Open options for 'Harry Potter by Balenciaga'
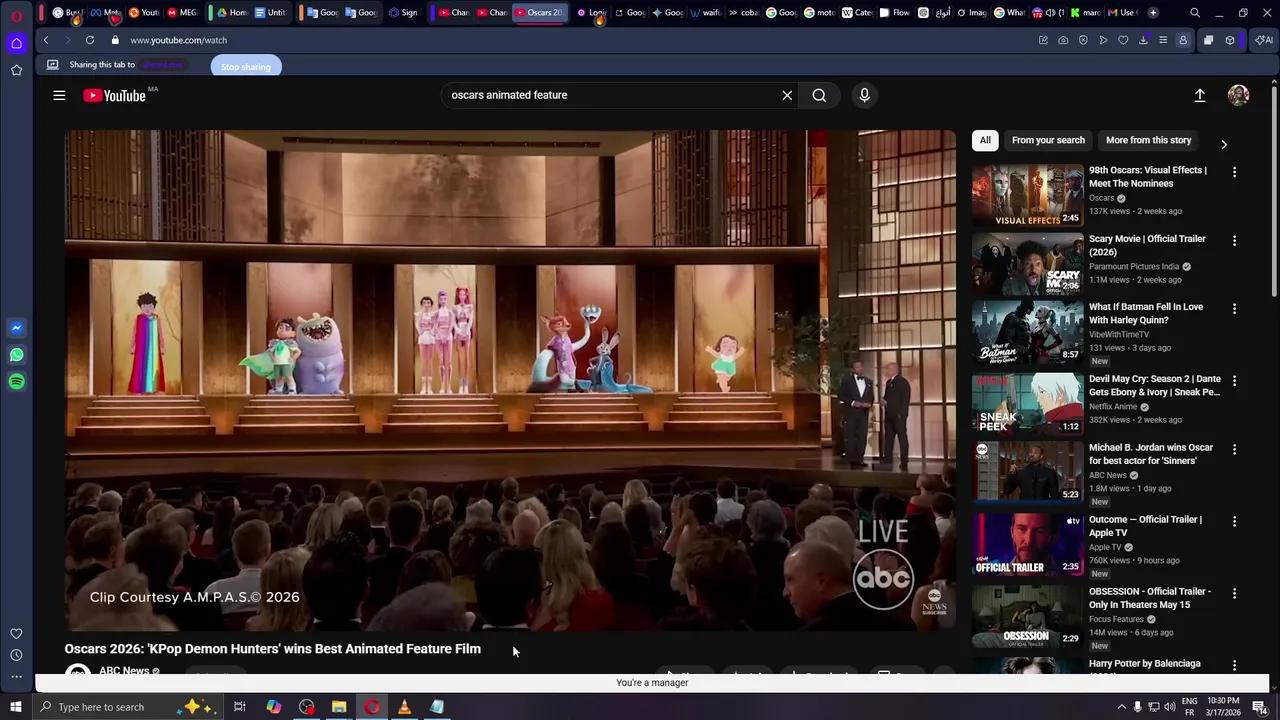The image size is (1280, 720). (1234, 665)
